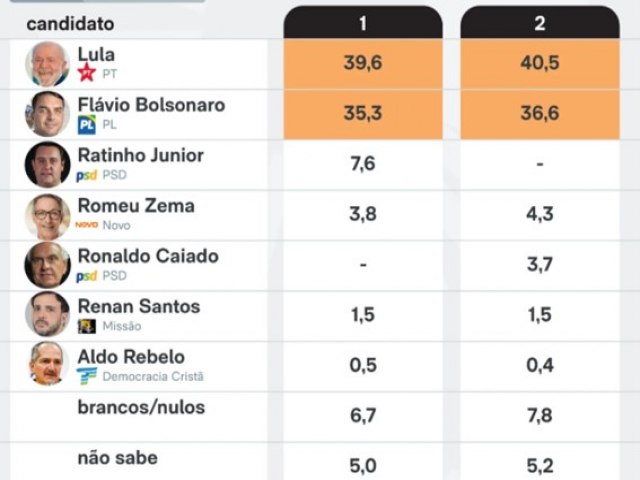Viewport: 640px width, 480px height.
Task: Click the PT red star party icon
Action: click(x=86, y=73)
